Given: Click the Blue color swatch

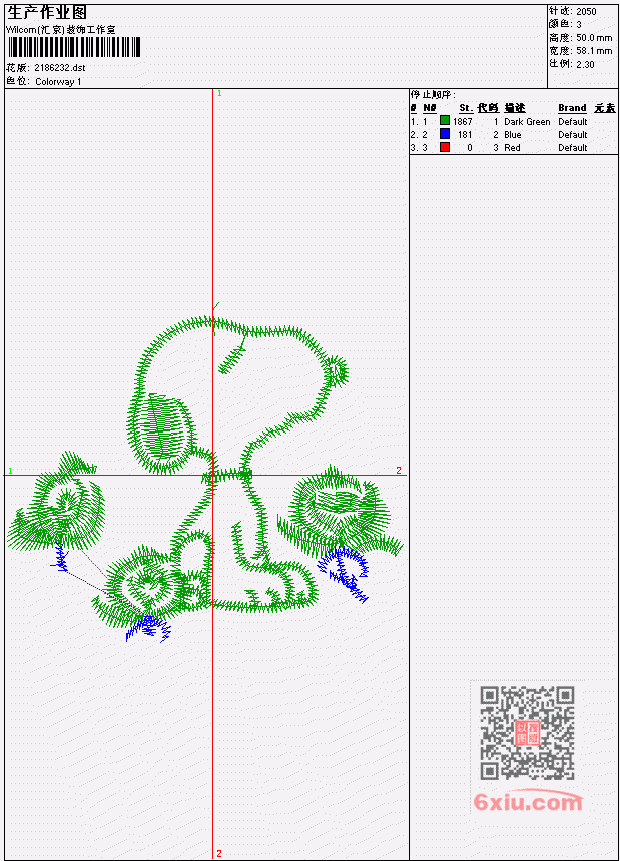Looking at the screenshot, I should (x=445, y=134).
